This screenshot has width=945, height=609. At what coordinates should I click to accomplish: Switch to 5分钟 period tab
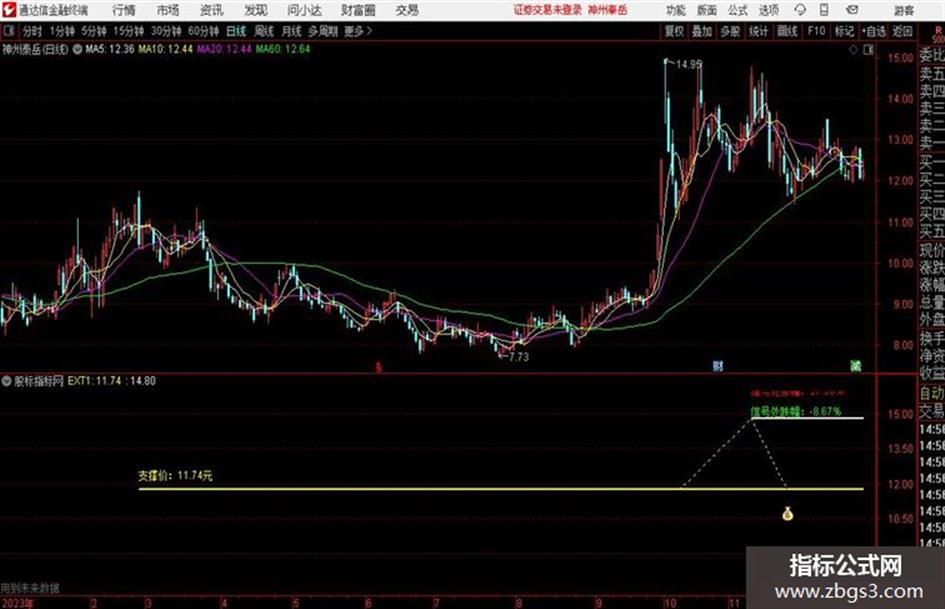point(93,31)
